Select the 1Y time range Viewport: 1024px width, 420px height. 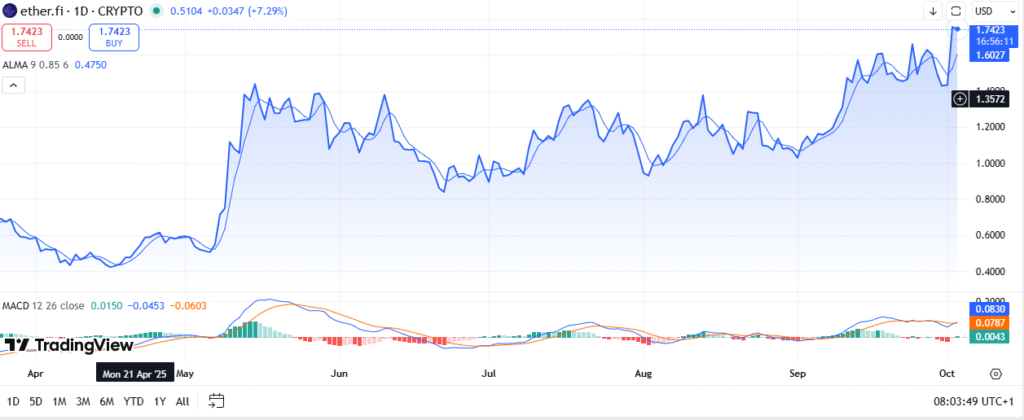click(x=159, y=402)
